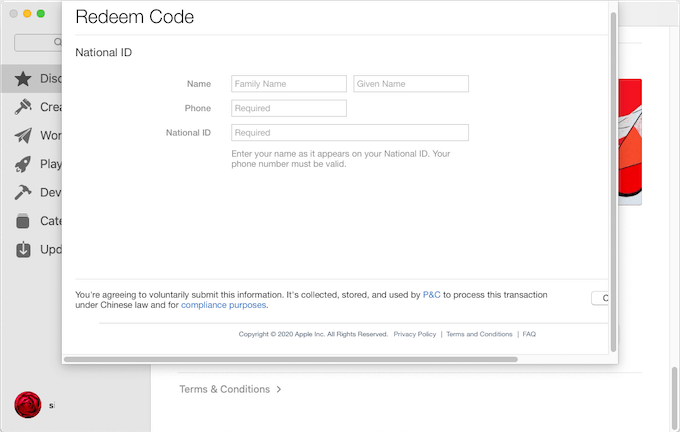Select the Develop sidebar label
The image size is (680, 432).
[51, 192]
